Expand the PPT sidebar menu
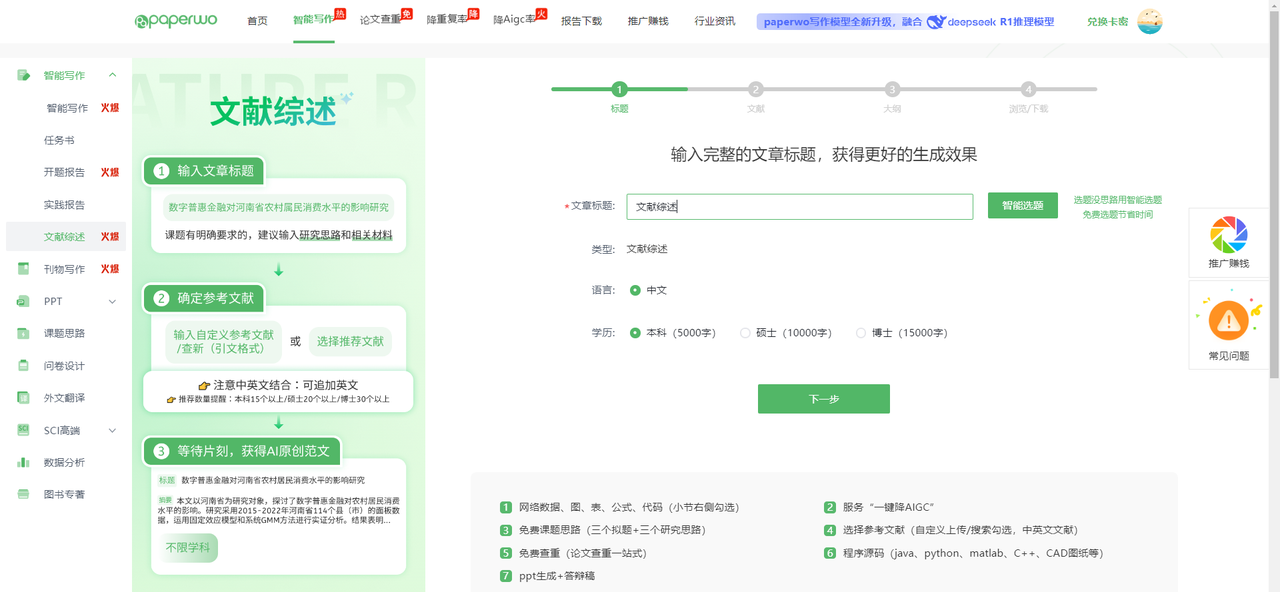 coord(112,301)
